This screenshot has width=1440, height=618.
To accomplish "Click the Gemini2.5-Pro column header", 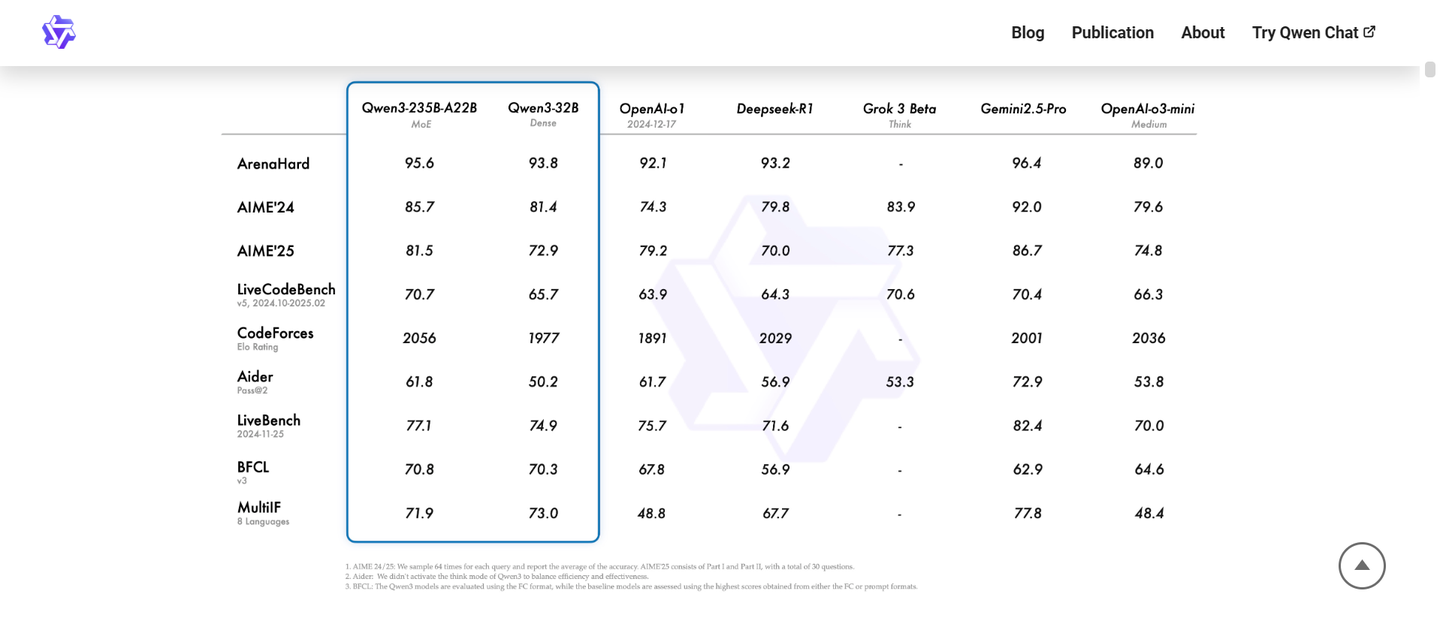I will (x=1023, y=108).
